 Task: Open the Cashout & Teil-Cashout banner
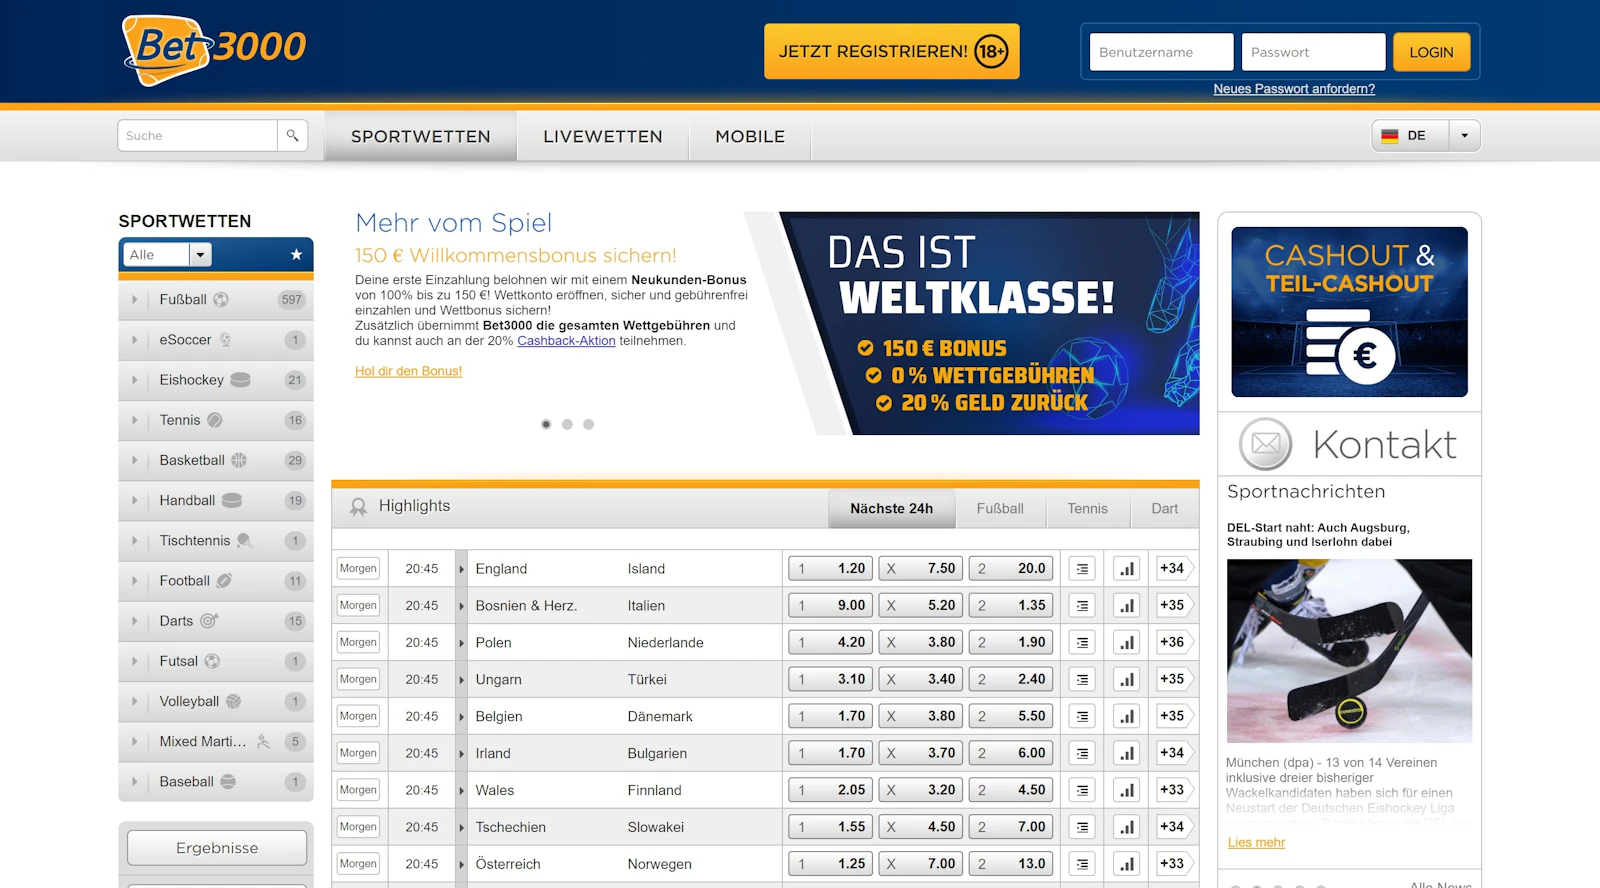pyautogui.click(x=1349, y=312)
